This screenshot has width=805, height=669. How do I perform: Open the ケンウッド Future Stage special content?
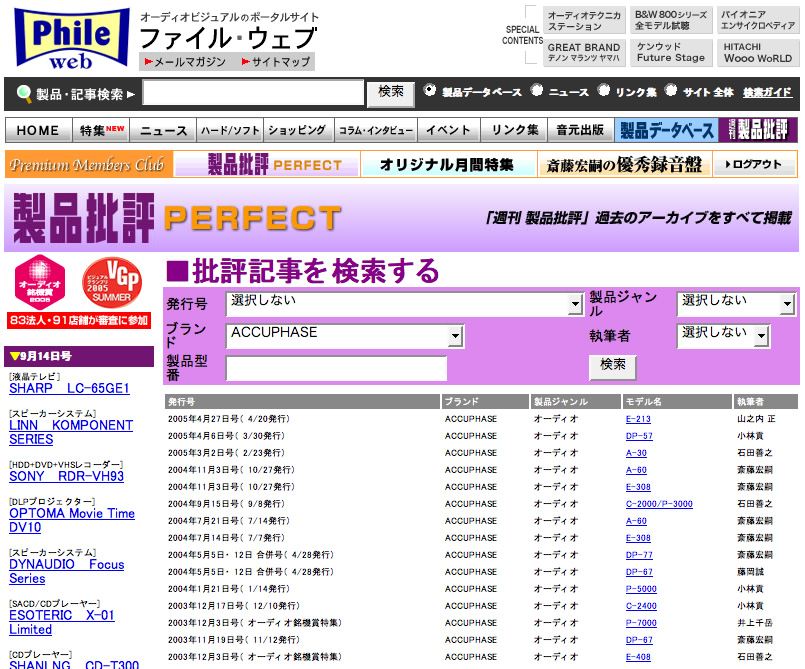tap(671, 53)
